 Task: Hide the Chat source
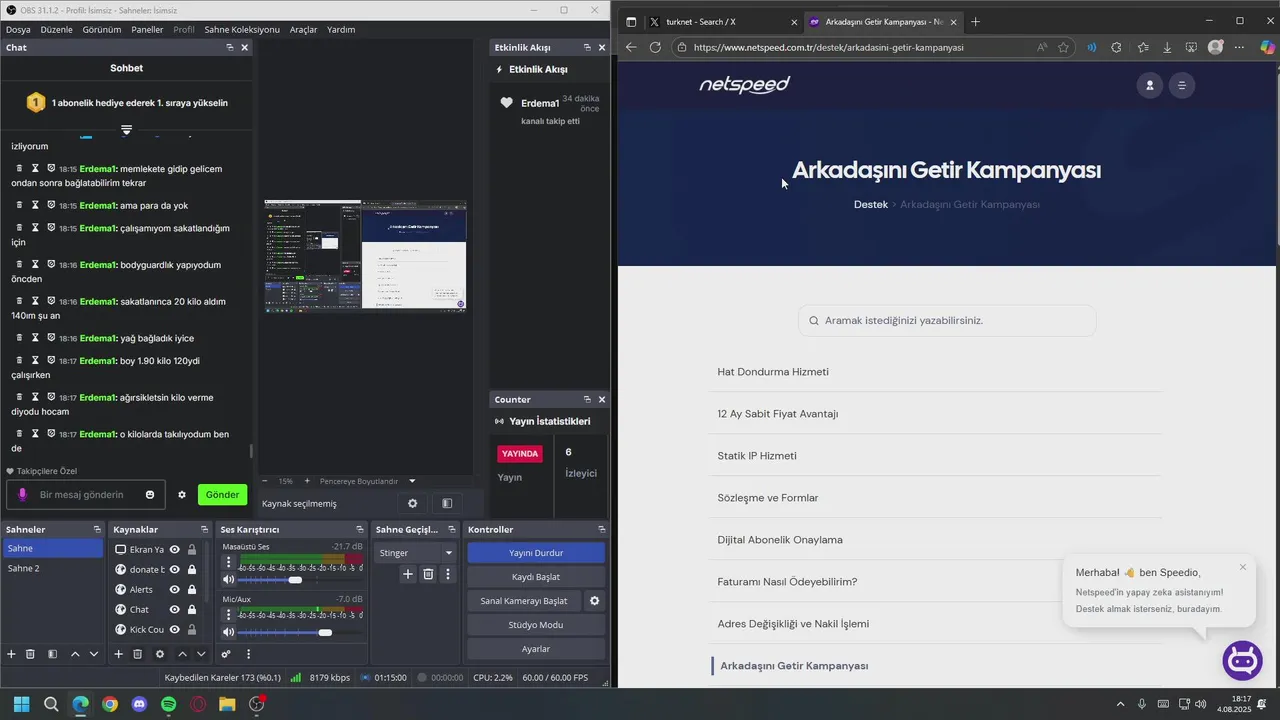click(175, 609)
